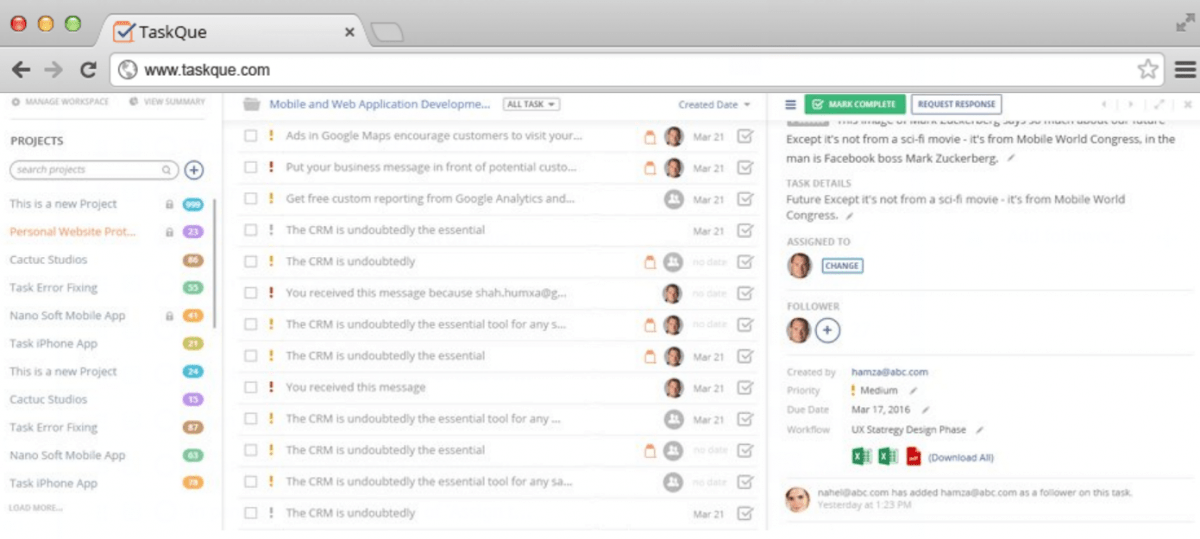Click the PDF attachment icon
This screenshot has height=539, width=1200.
coord(913,456)
